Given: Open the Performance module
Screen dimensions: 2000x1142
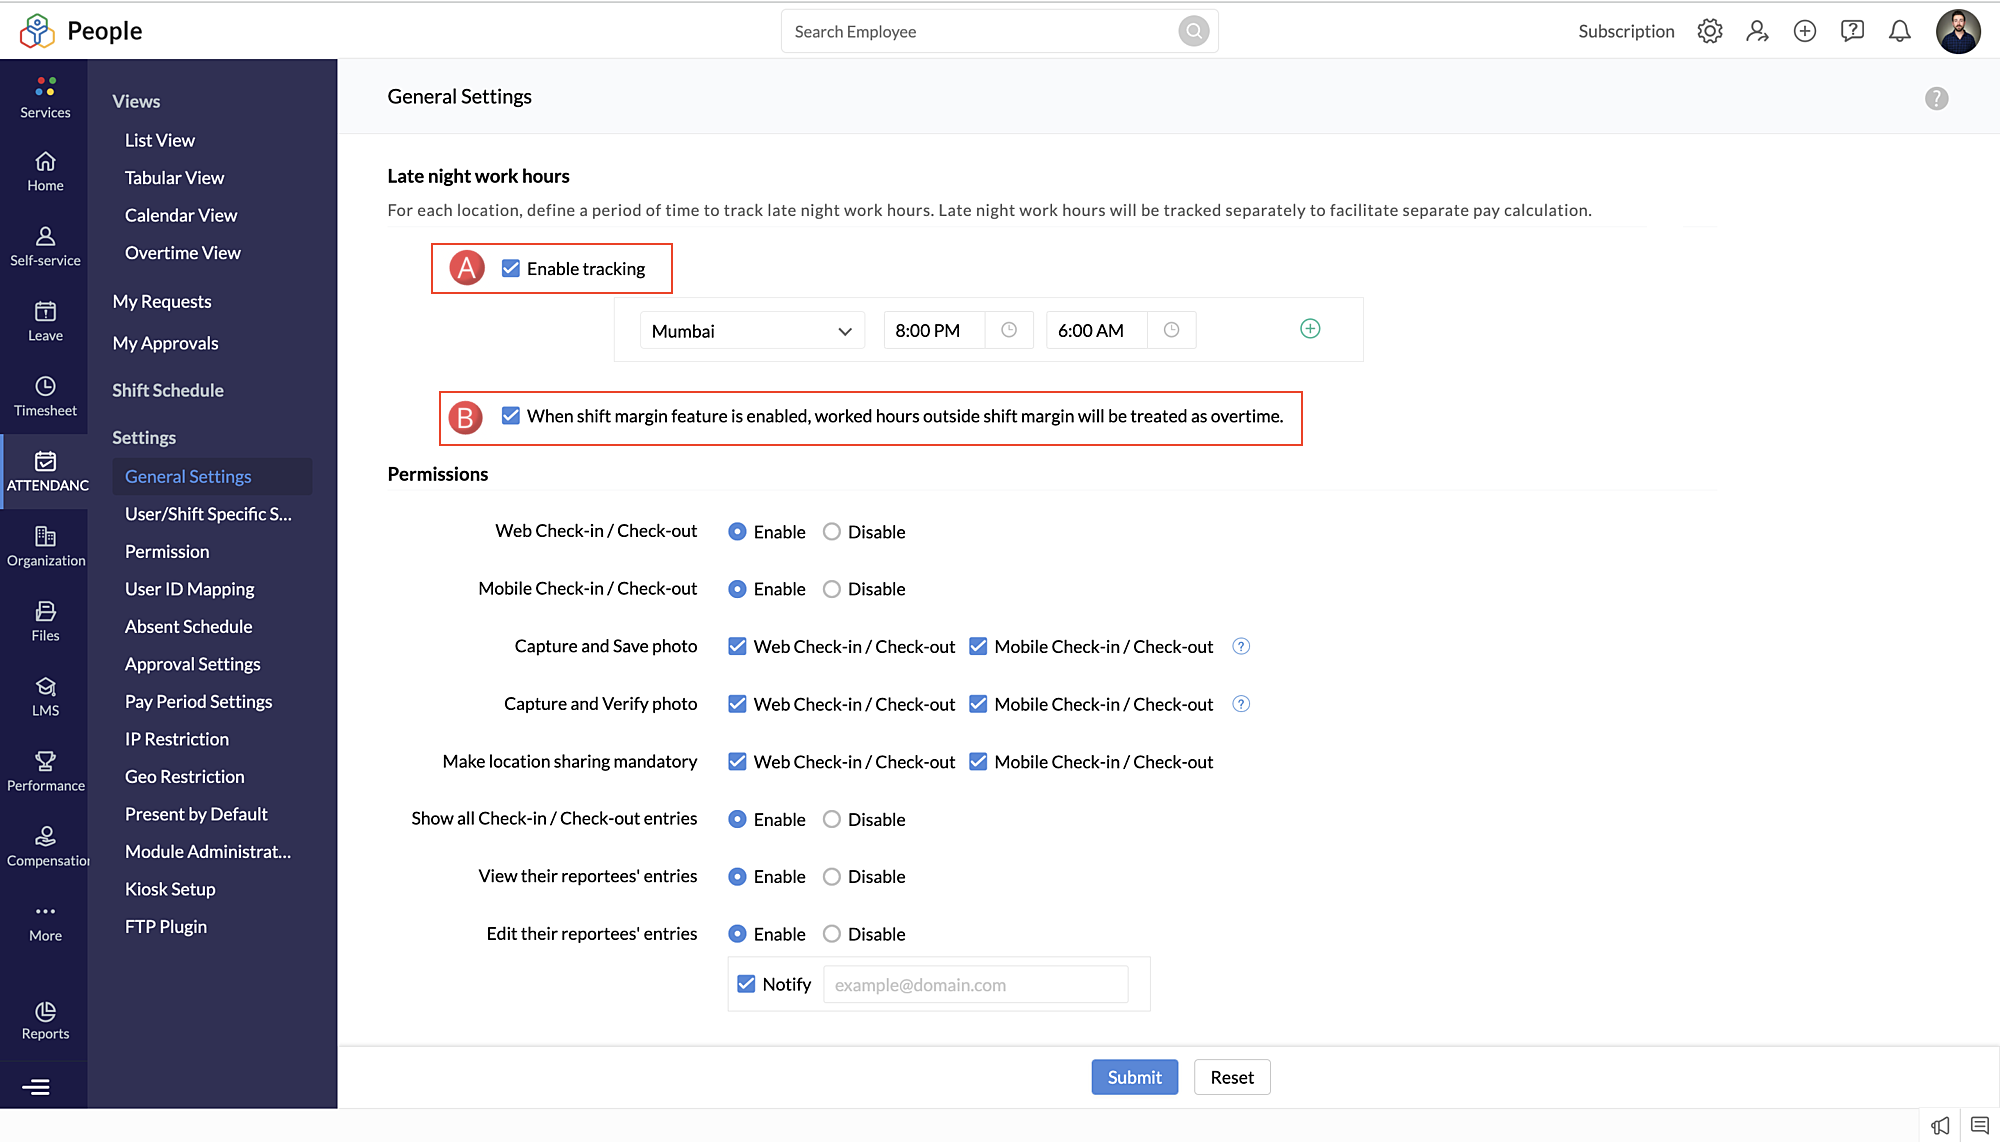Looking at the screenshot, I should click(x=45, y=772).
